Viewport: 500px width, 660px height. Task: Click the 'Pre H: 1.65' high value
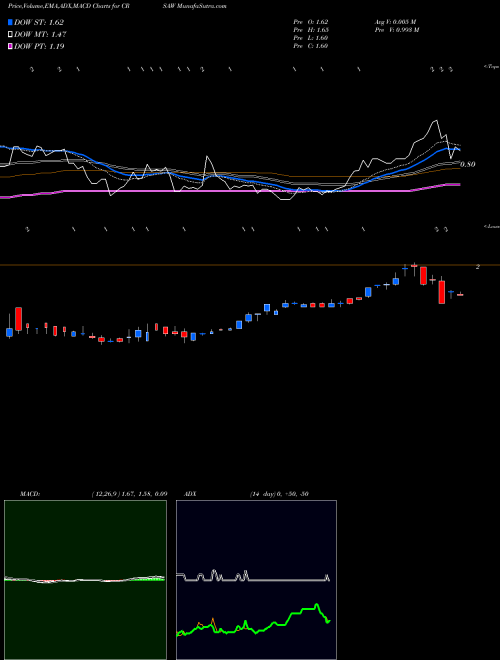(x=311, y=30)
